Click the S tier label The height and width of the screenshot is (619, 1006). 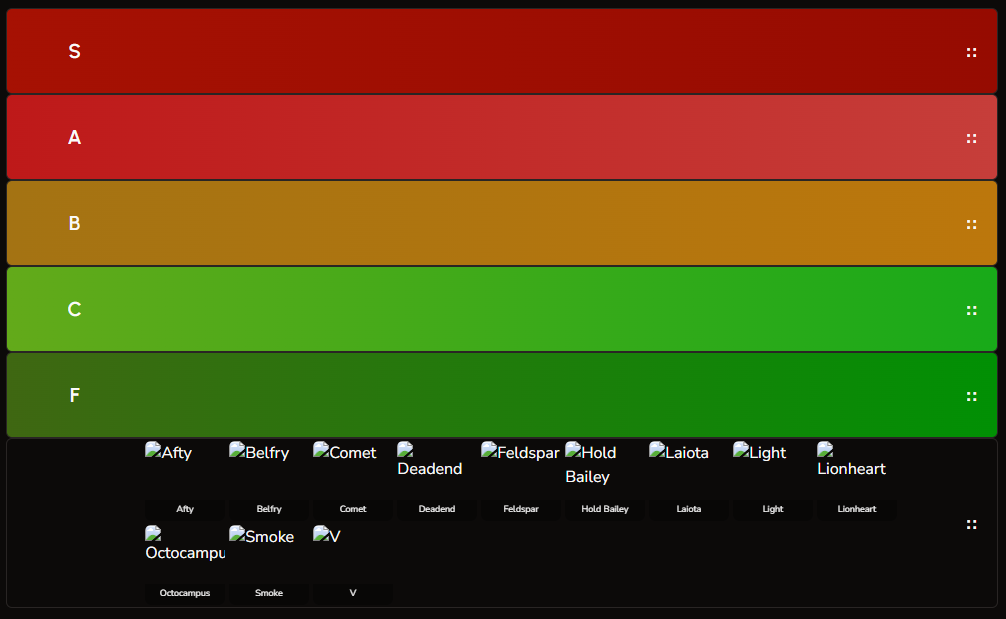pyautogui.click(x=74, y=51)
